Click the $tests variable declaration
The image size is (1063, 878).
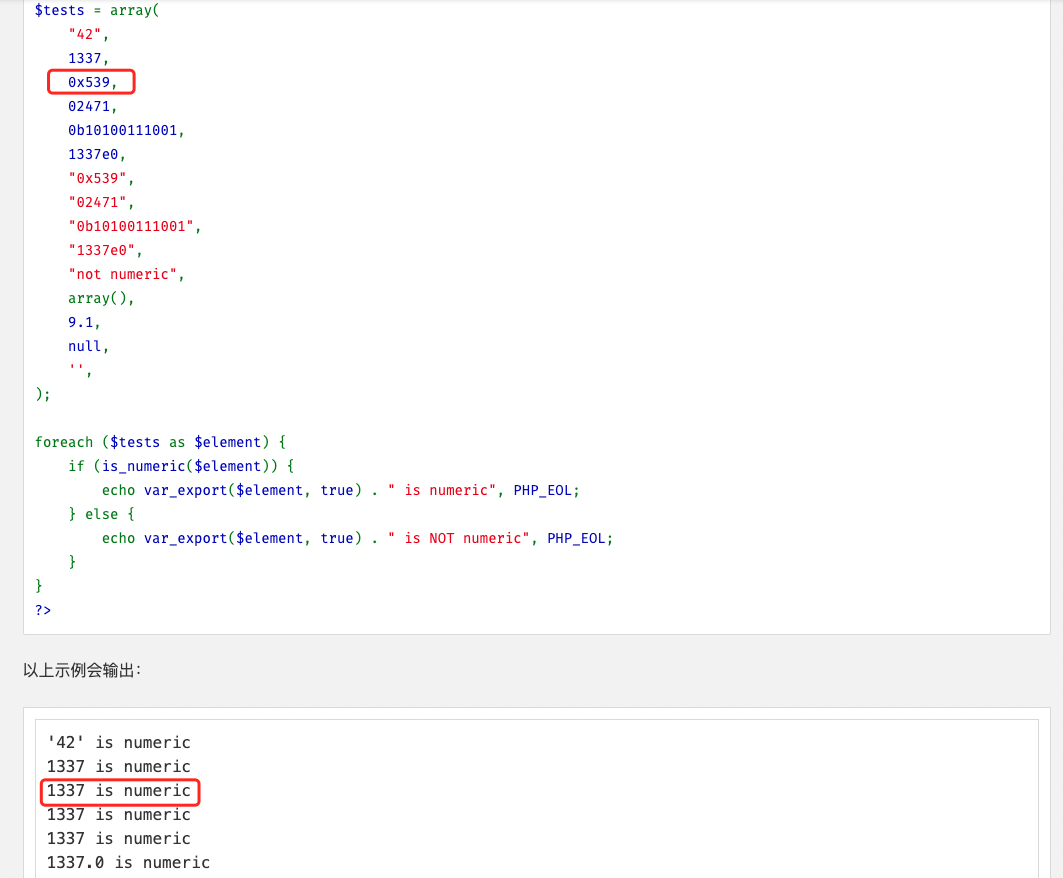60,10
